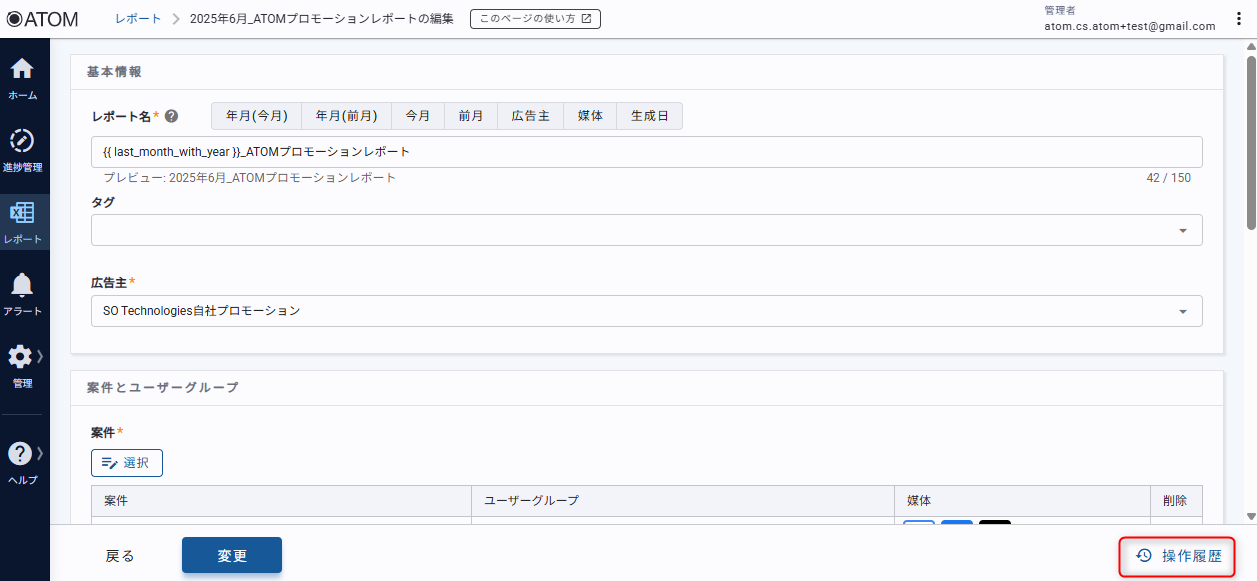This screenshot has width=1257, height=581.
Task: Click the 変更 button
Action: pyautogui.click(x=232, y=556)
